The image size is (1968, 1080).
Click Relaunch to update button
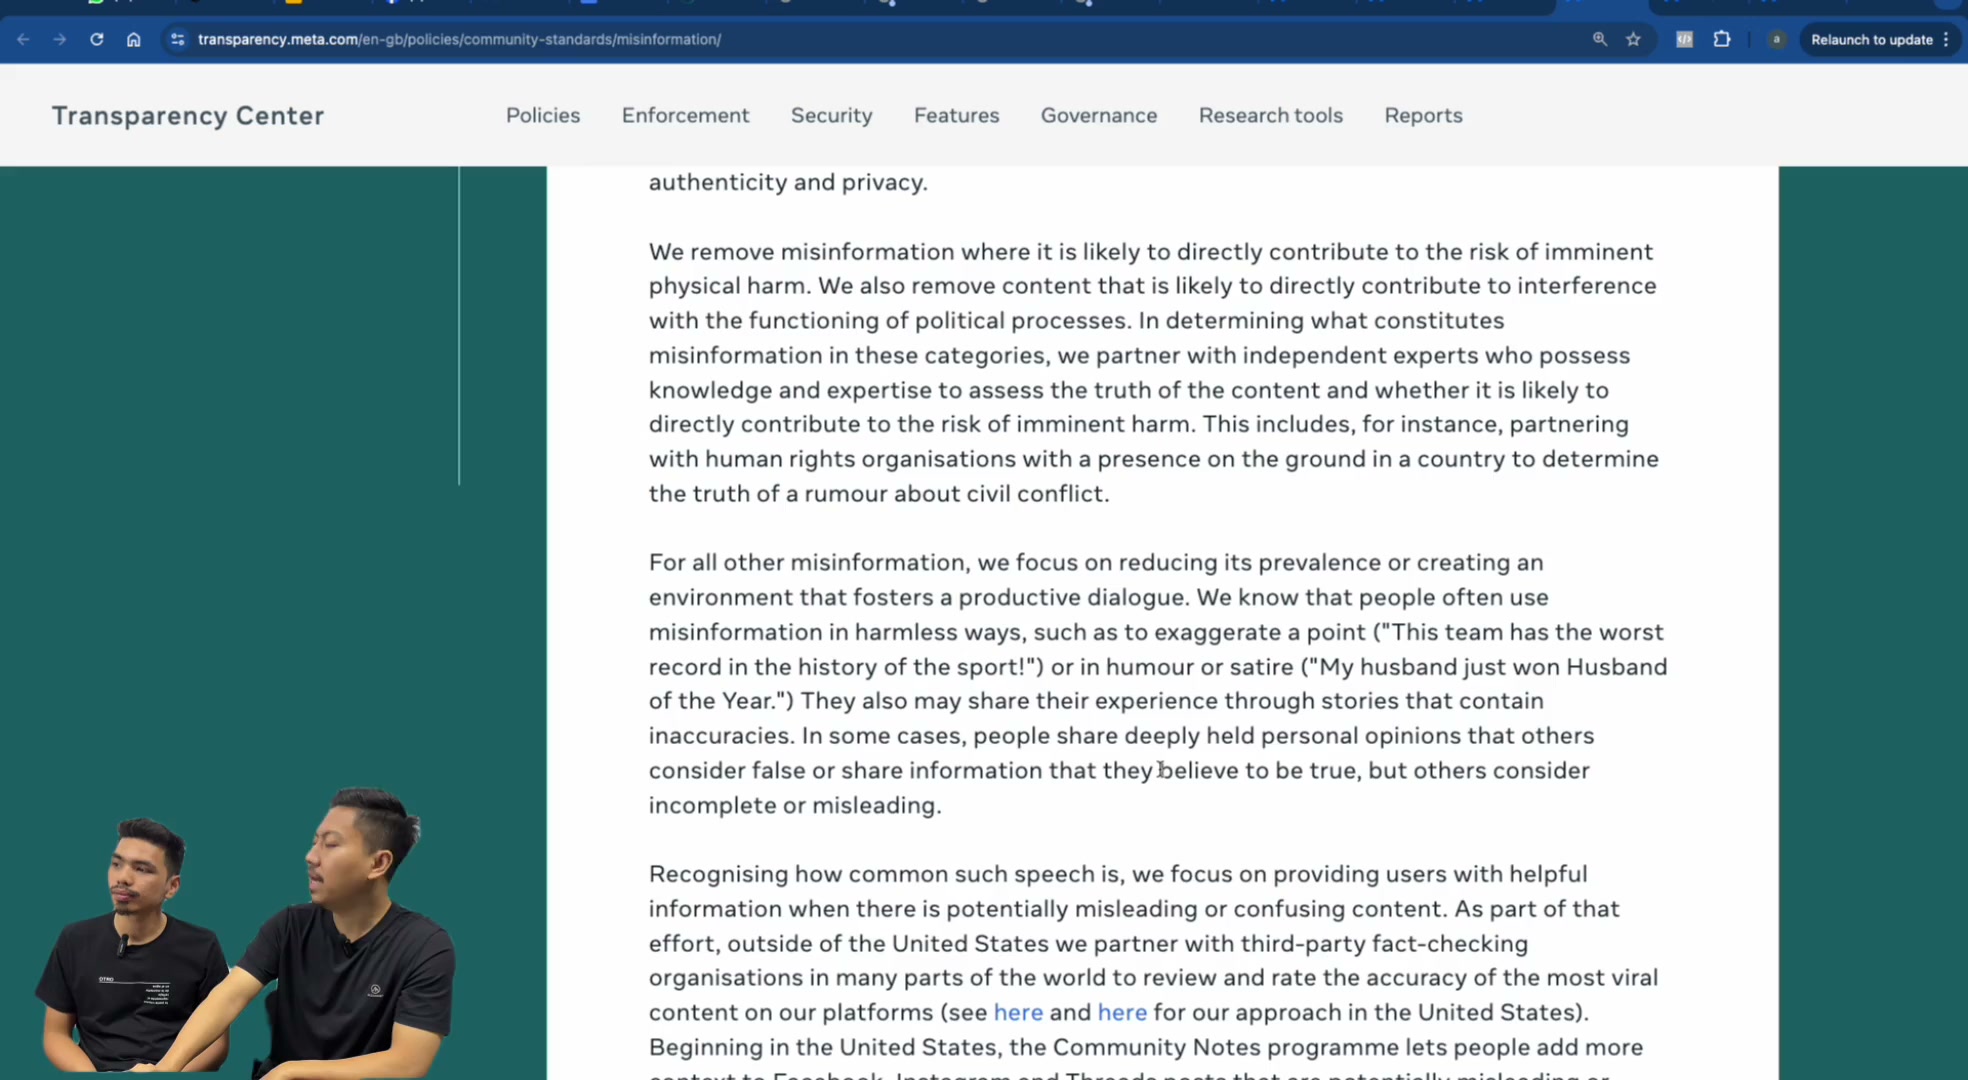tap(1871, 39)
